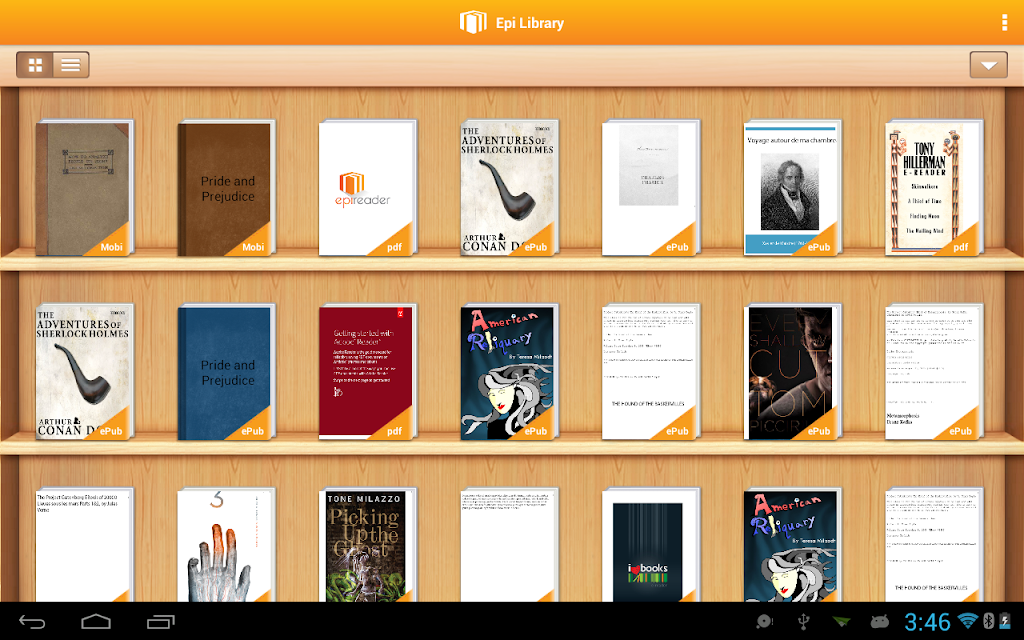Tap the Wi-Fi status icon

click(967, 620)
